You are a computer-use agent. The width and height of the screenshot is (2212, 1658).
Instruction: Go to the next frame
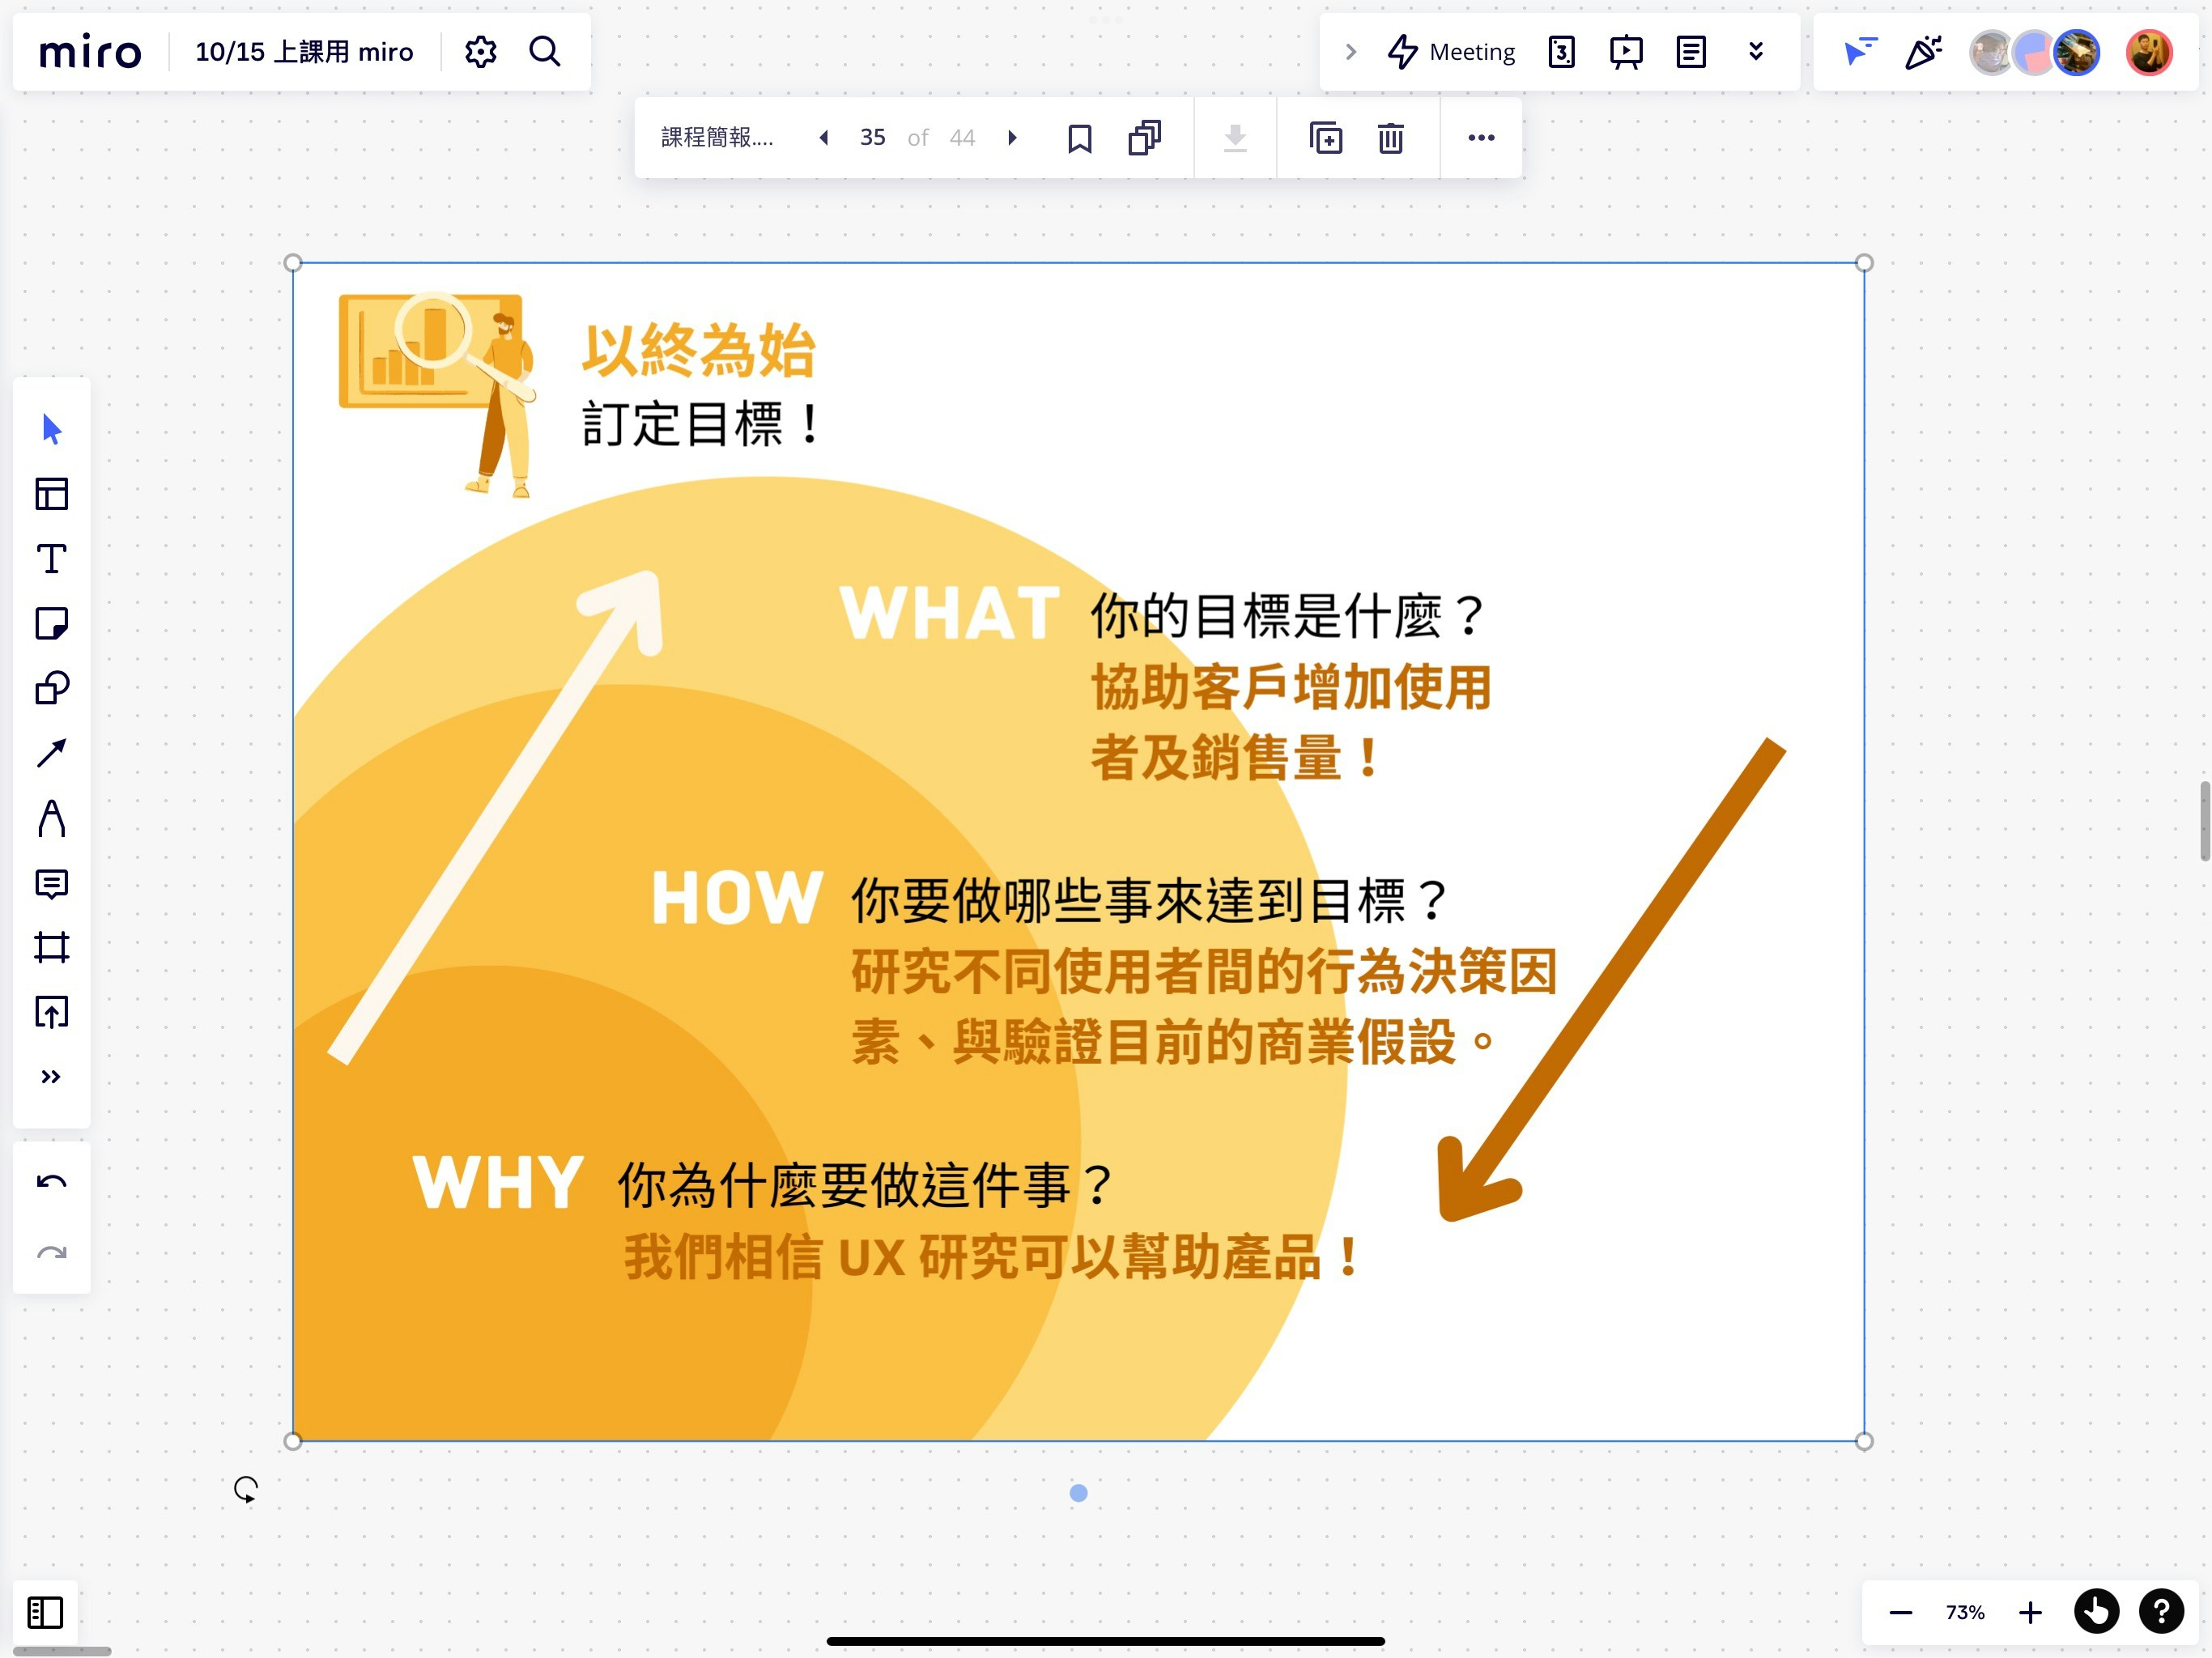[1013, 137]
